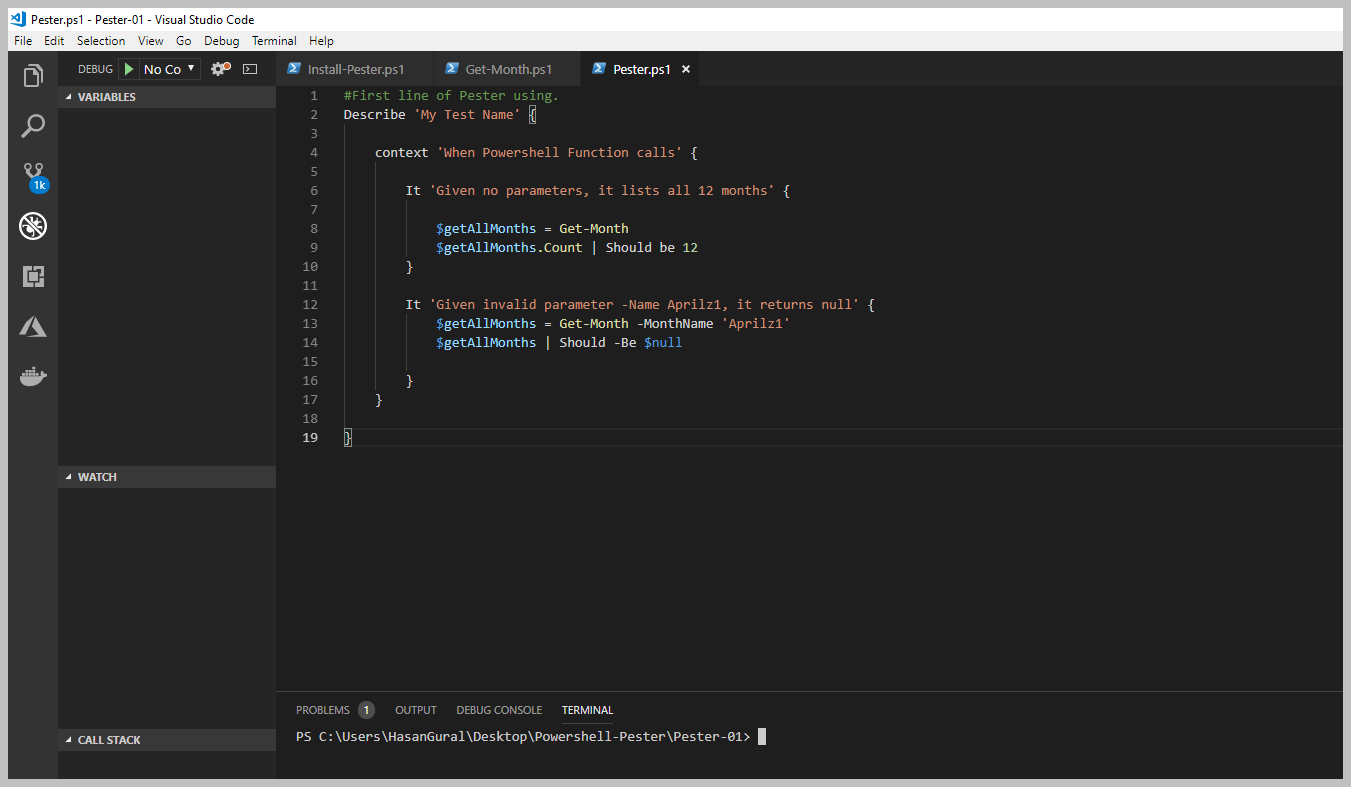Click 'Should be 12' text on line 9

click(x=652, y=247)
